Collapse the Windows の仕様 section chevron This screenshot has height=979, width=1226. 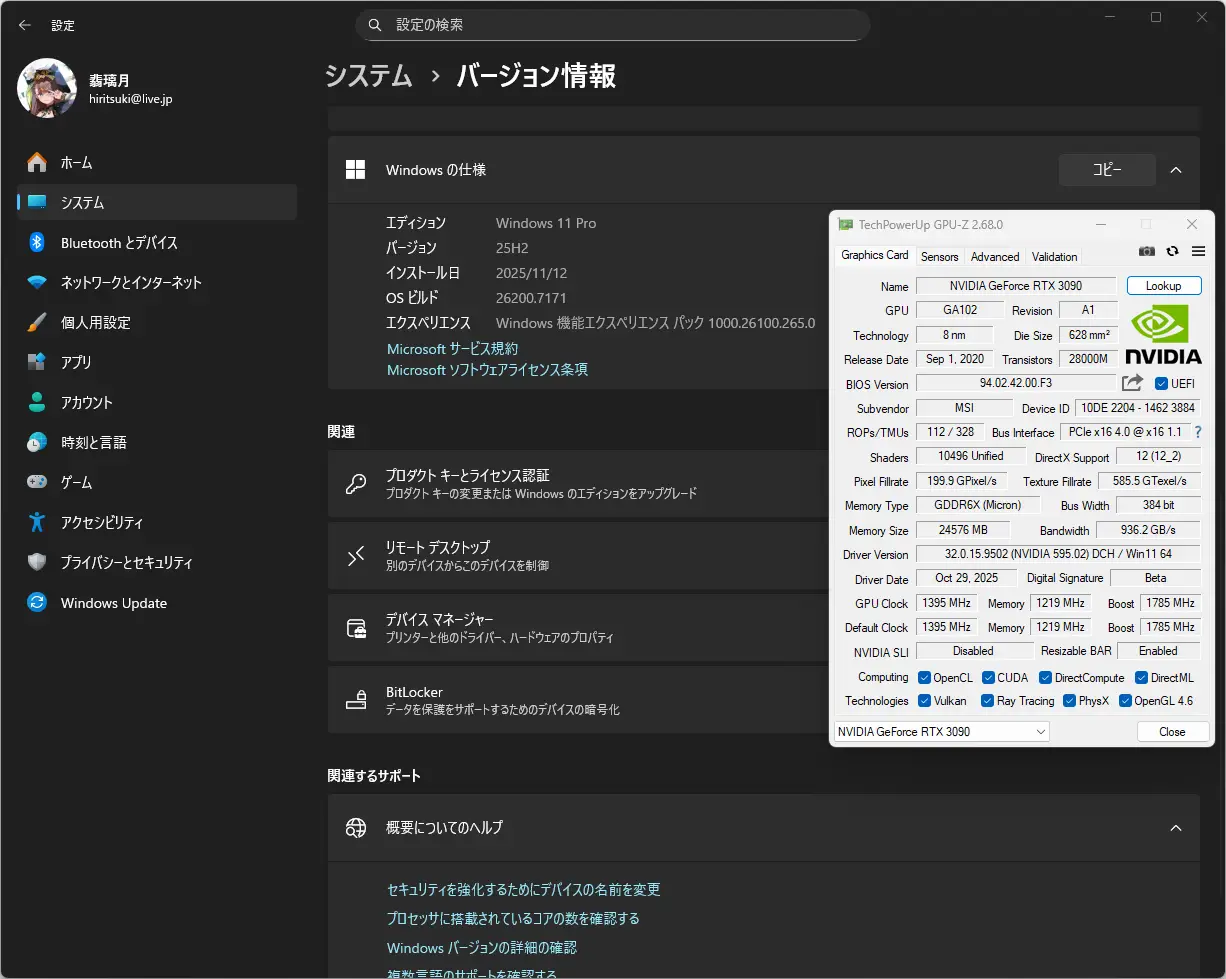tap(1176, 170)
